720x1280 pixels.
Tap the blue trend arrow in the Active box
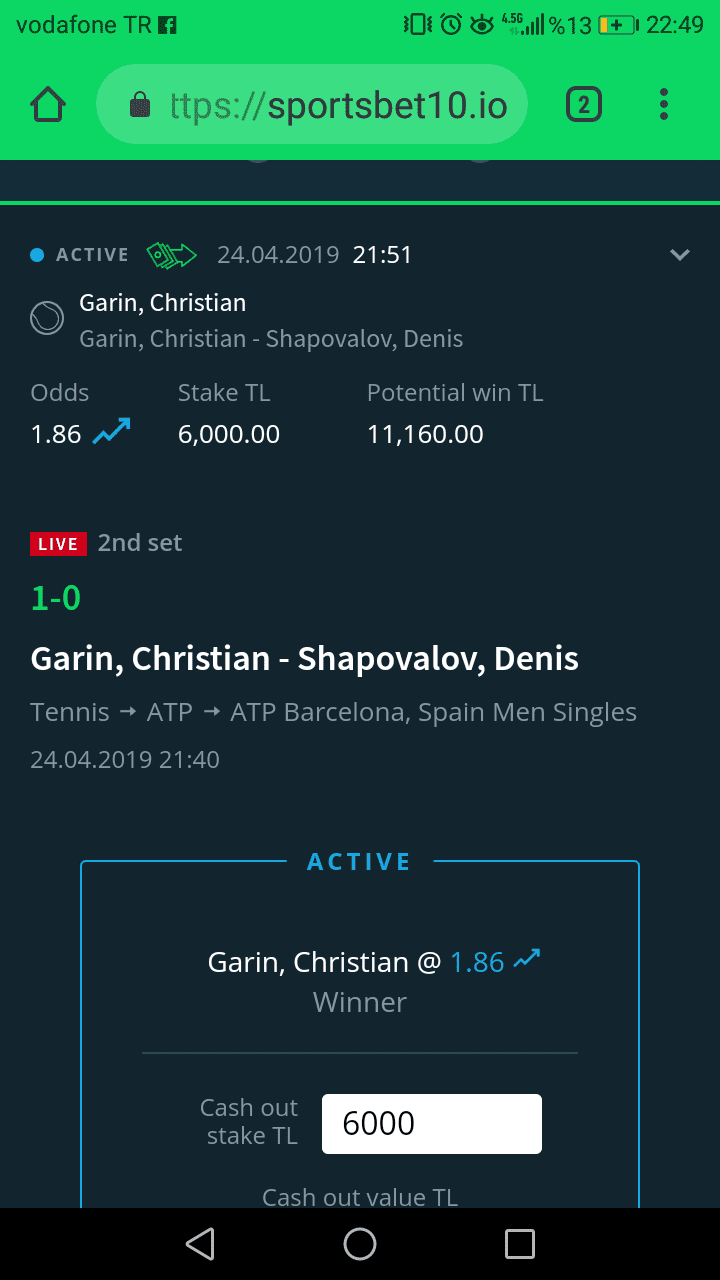526,960
